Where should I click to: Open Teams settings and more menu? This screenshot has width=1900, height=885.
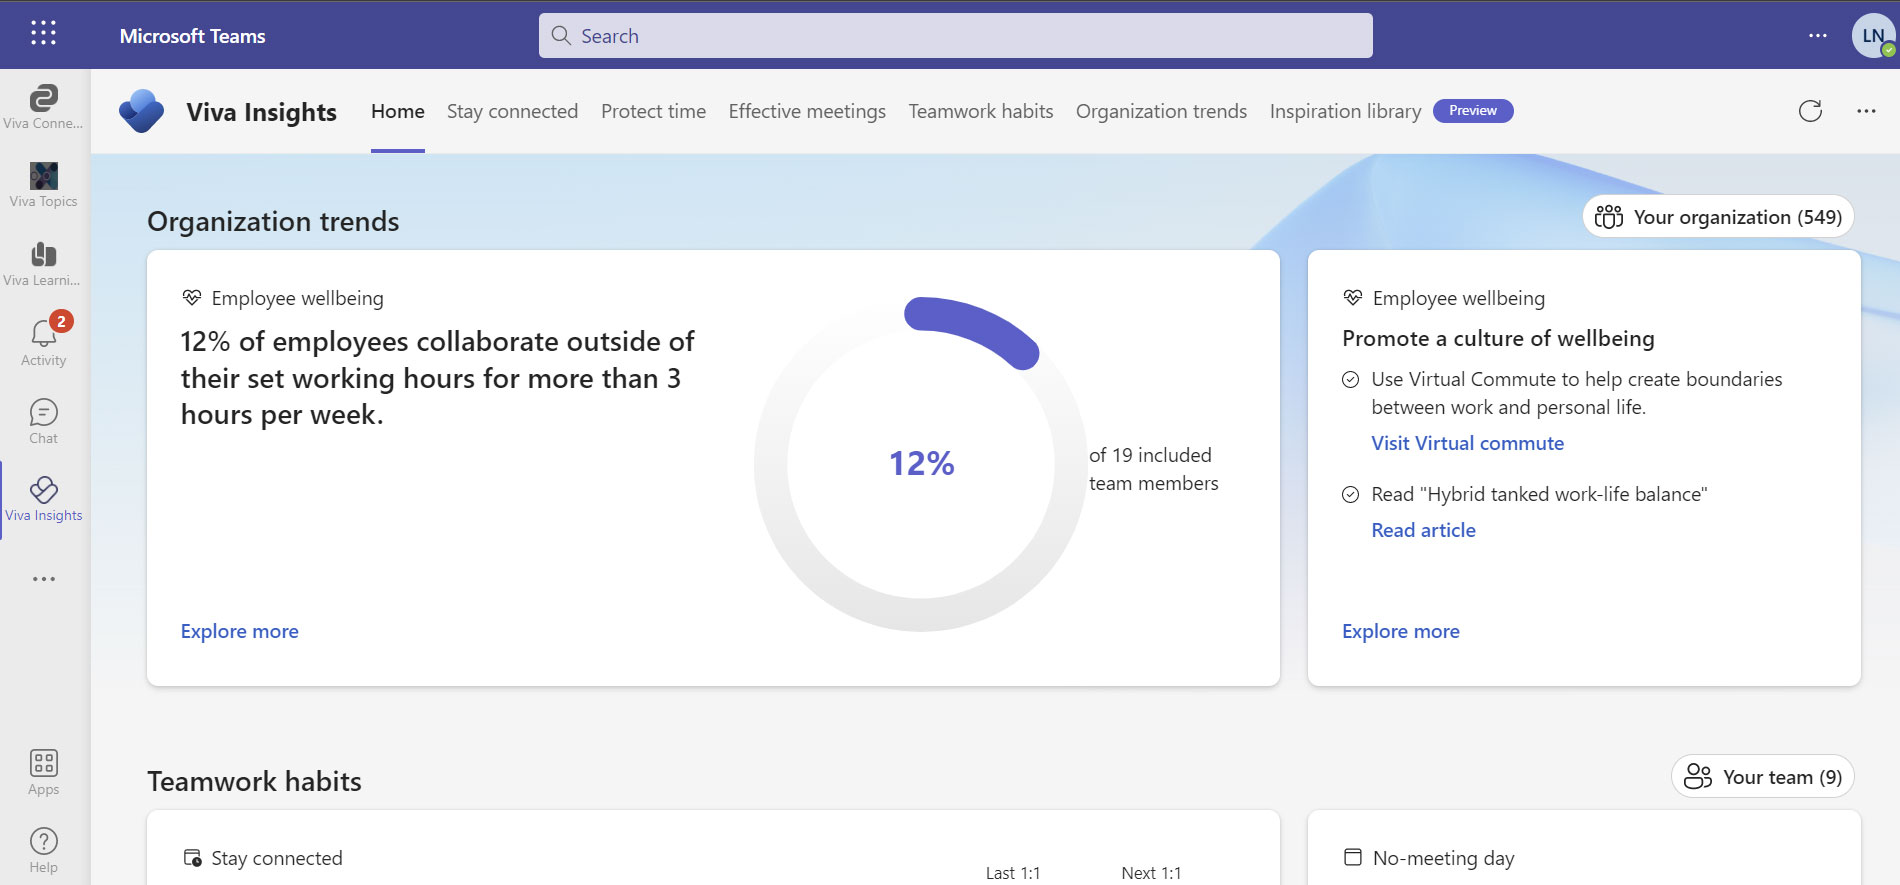coord(1818,36)
